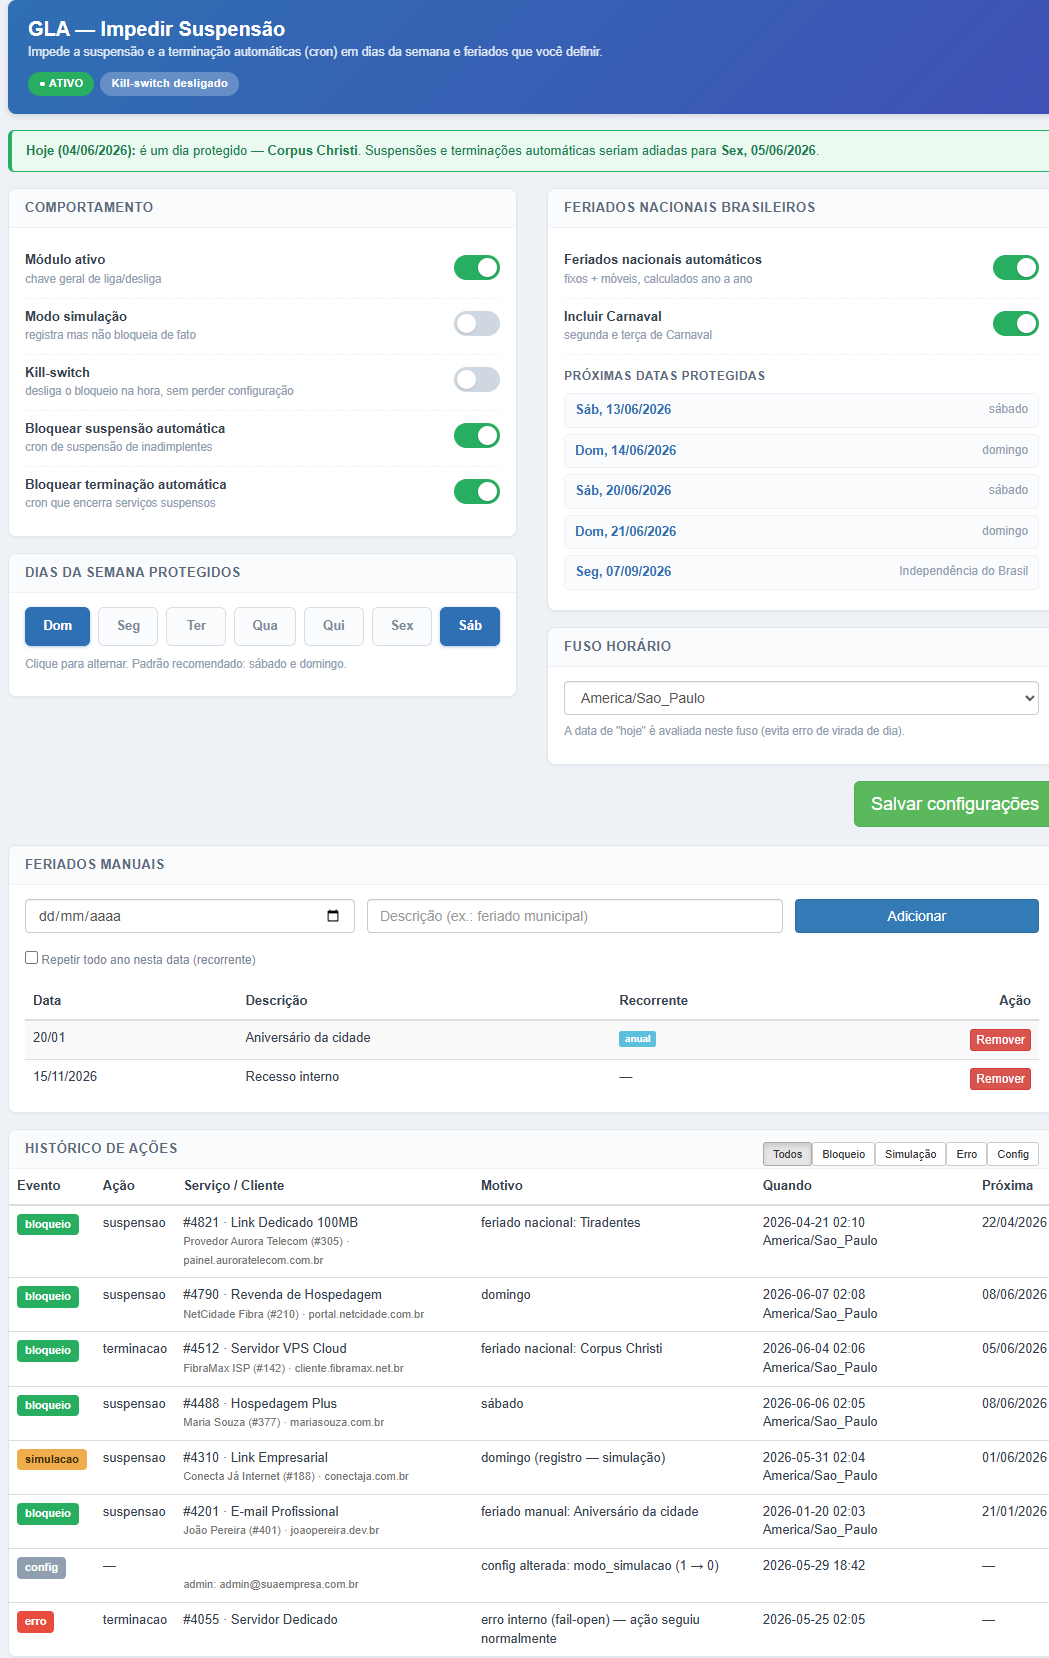Viewport: 1049px width, 1658px height.
Task: Click service #4201 E-mail Profissional
Action: click(x=261, y=1511)
